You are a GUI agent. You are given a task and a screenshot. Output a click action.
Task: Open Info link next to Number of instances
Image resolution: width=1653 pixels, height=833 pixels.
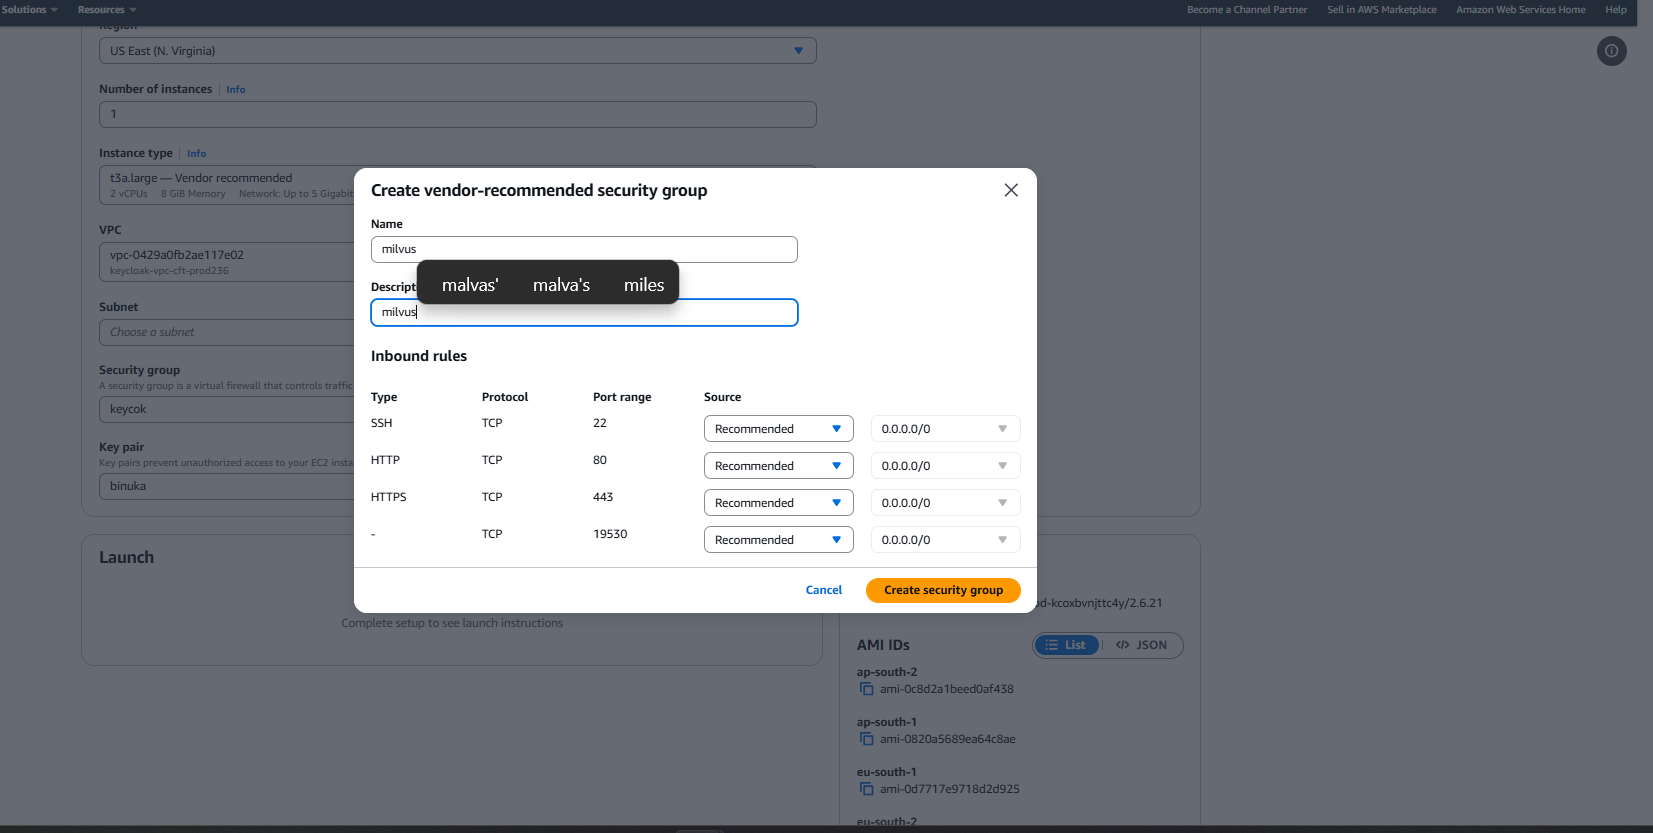click(235, 90)
